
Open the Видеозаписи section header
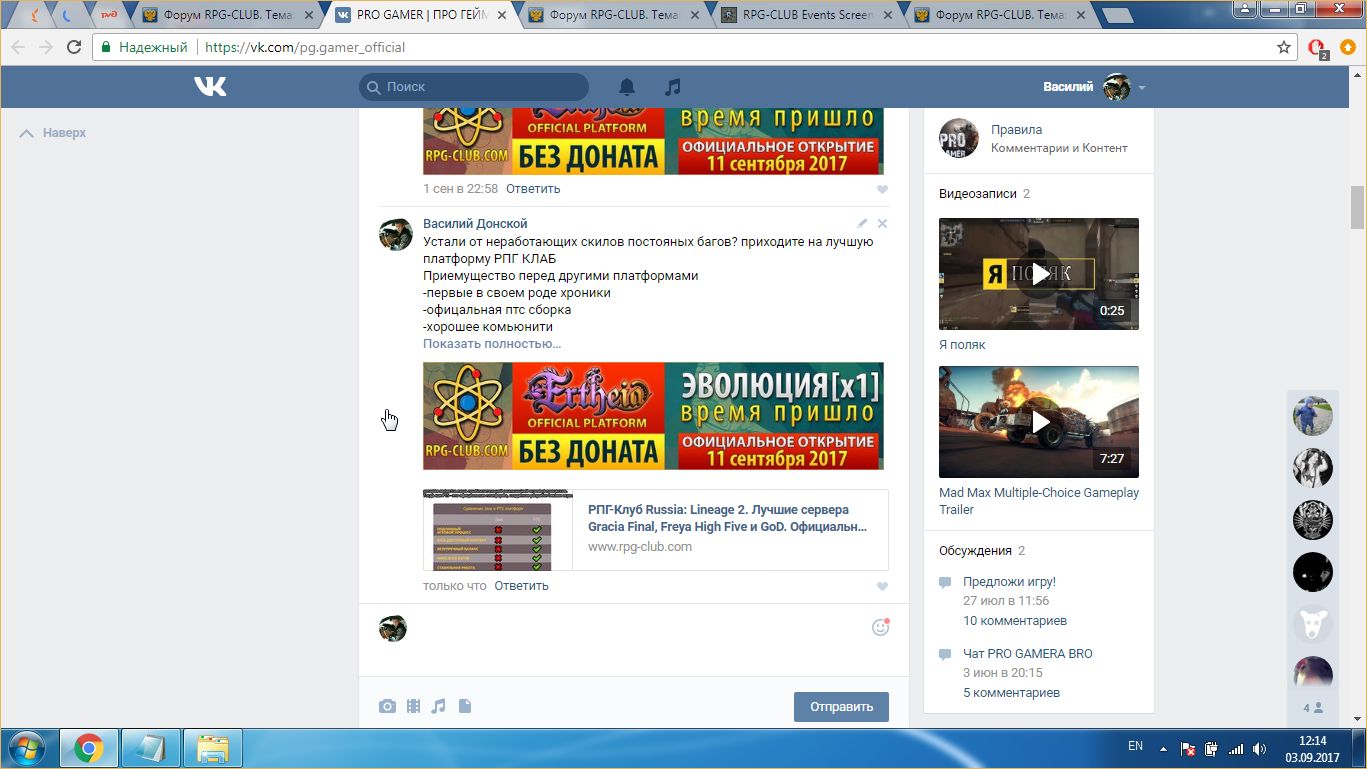click(977, 194)
